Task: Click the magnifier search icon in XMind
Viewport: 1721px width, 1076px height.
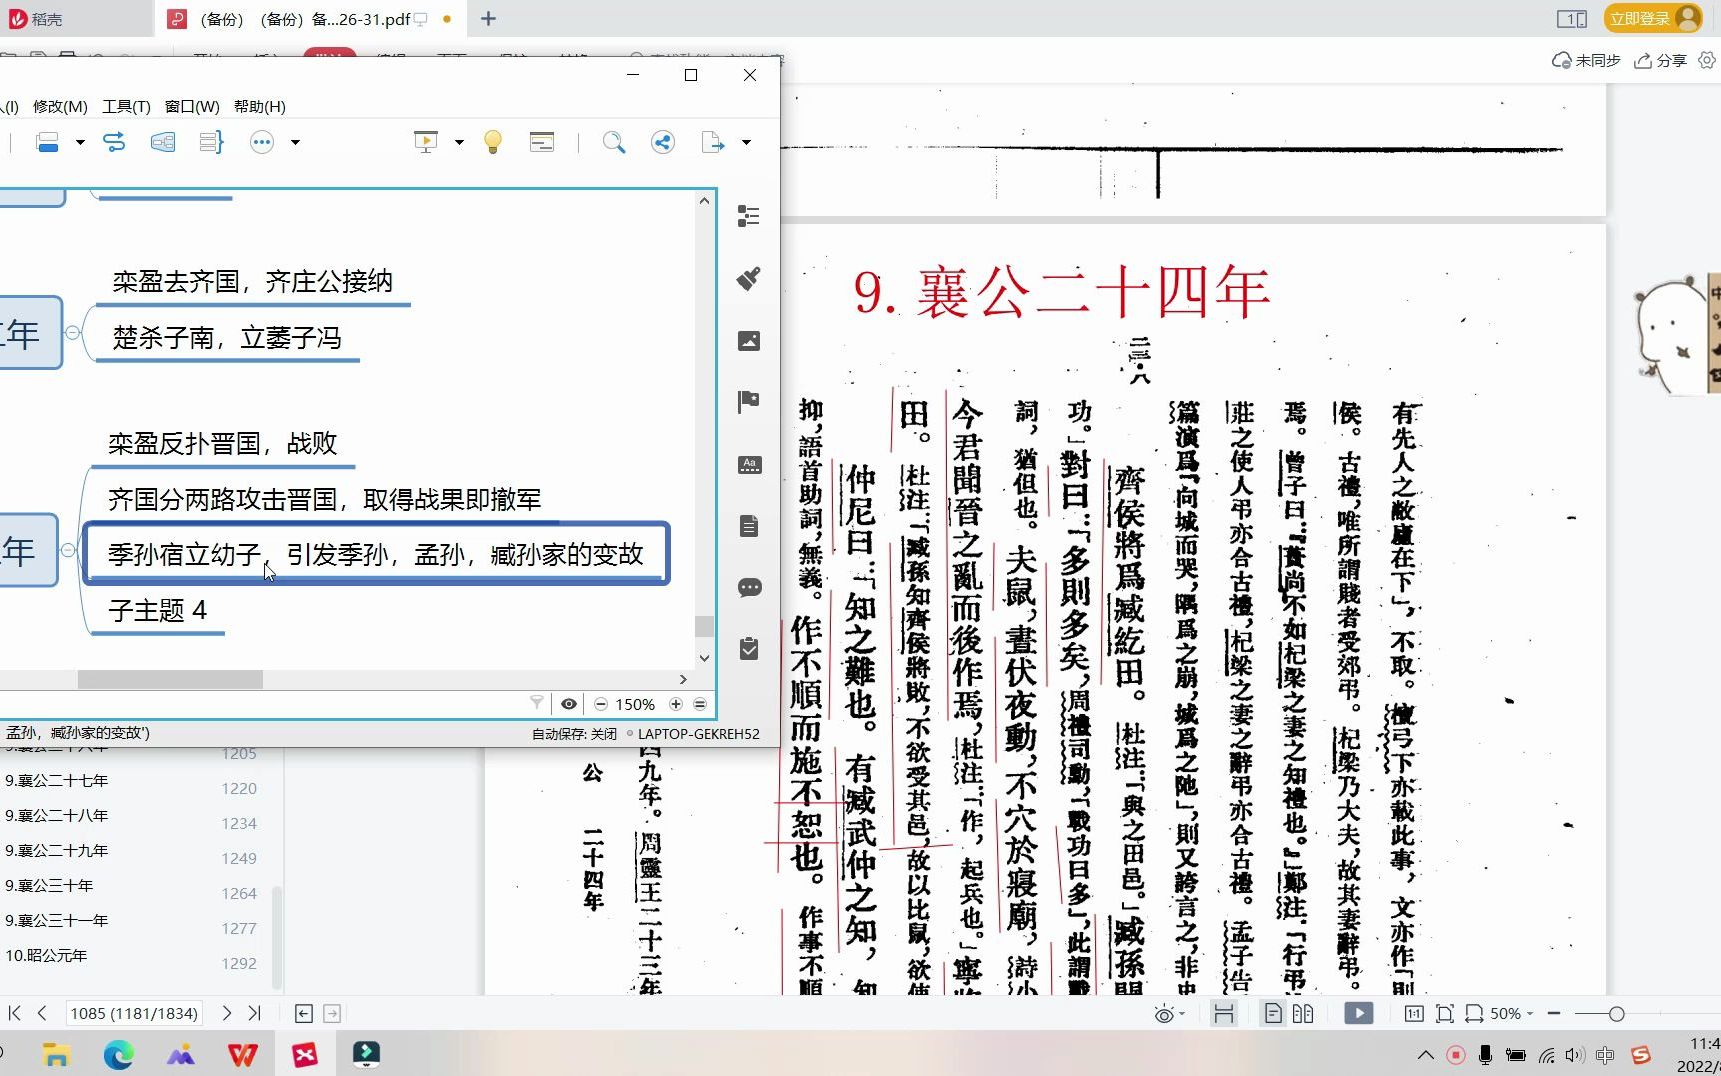Action: (614, 142)
